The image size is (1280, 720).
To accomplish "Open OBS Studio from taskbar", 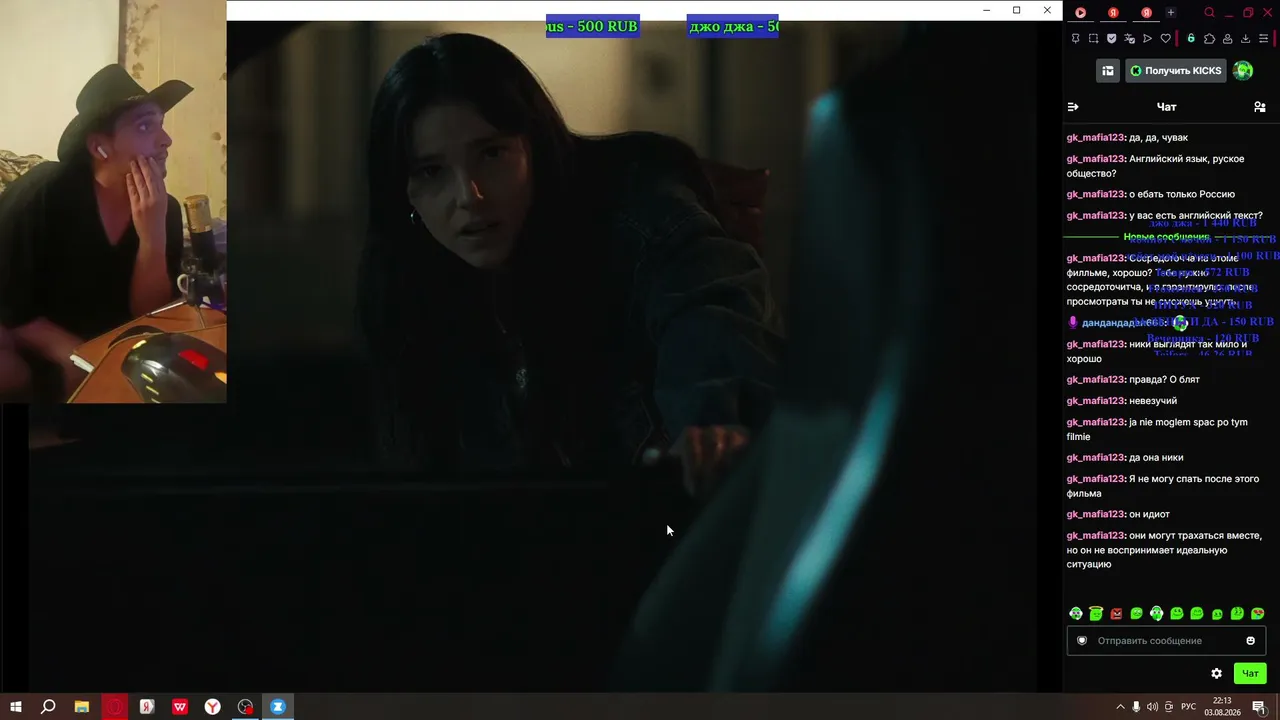I will [x=246, y=707].
